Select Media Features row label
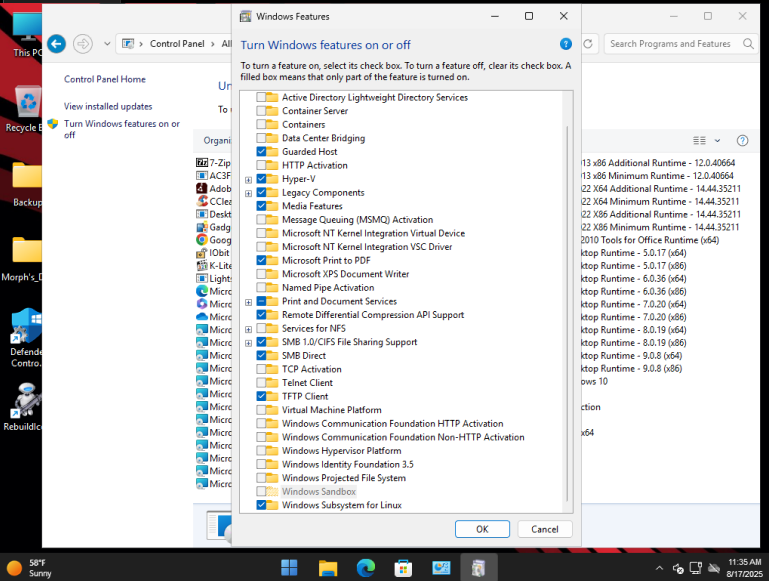This screenshot has width=769, height=581. click(x=312, y=206)
